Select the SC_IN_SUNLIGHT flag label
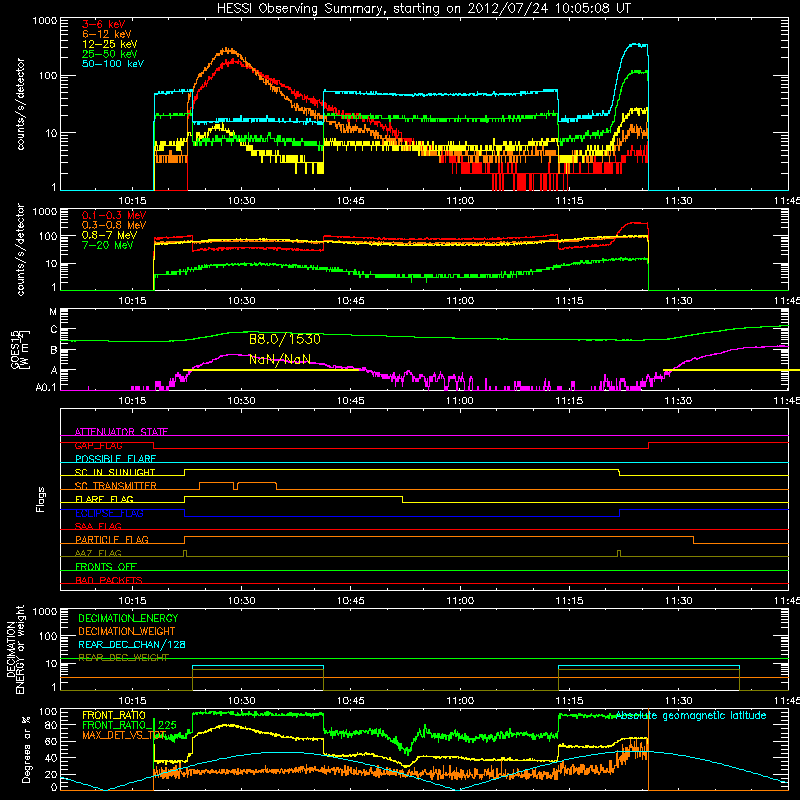This screenshot has width=800, height=800. pos(115,472)
